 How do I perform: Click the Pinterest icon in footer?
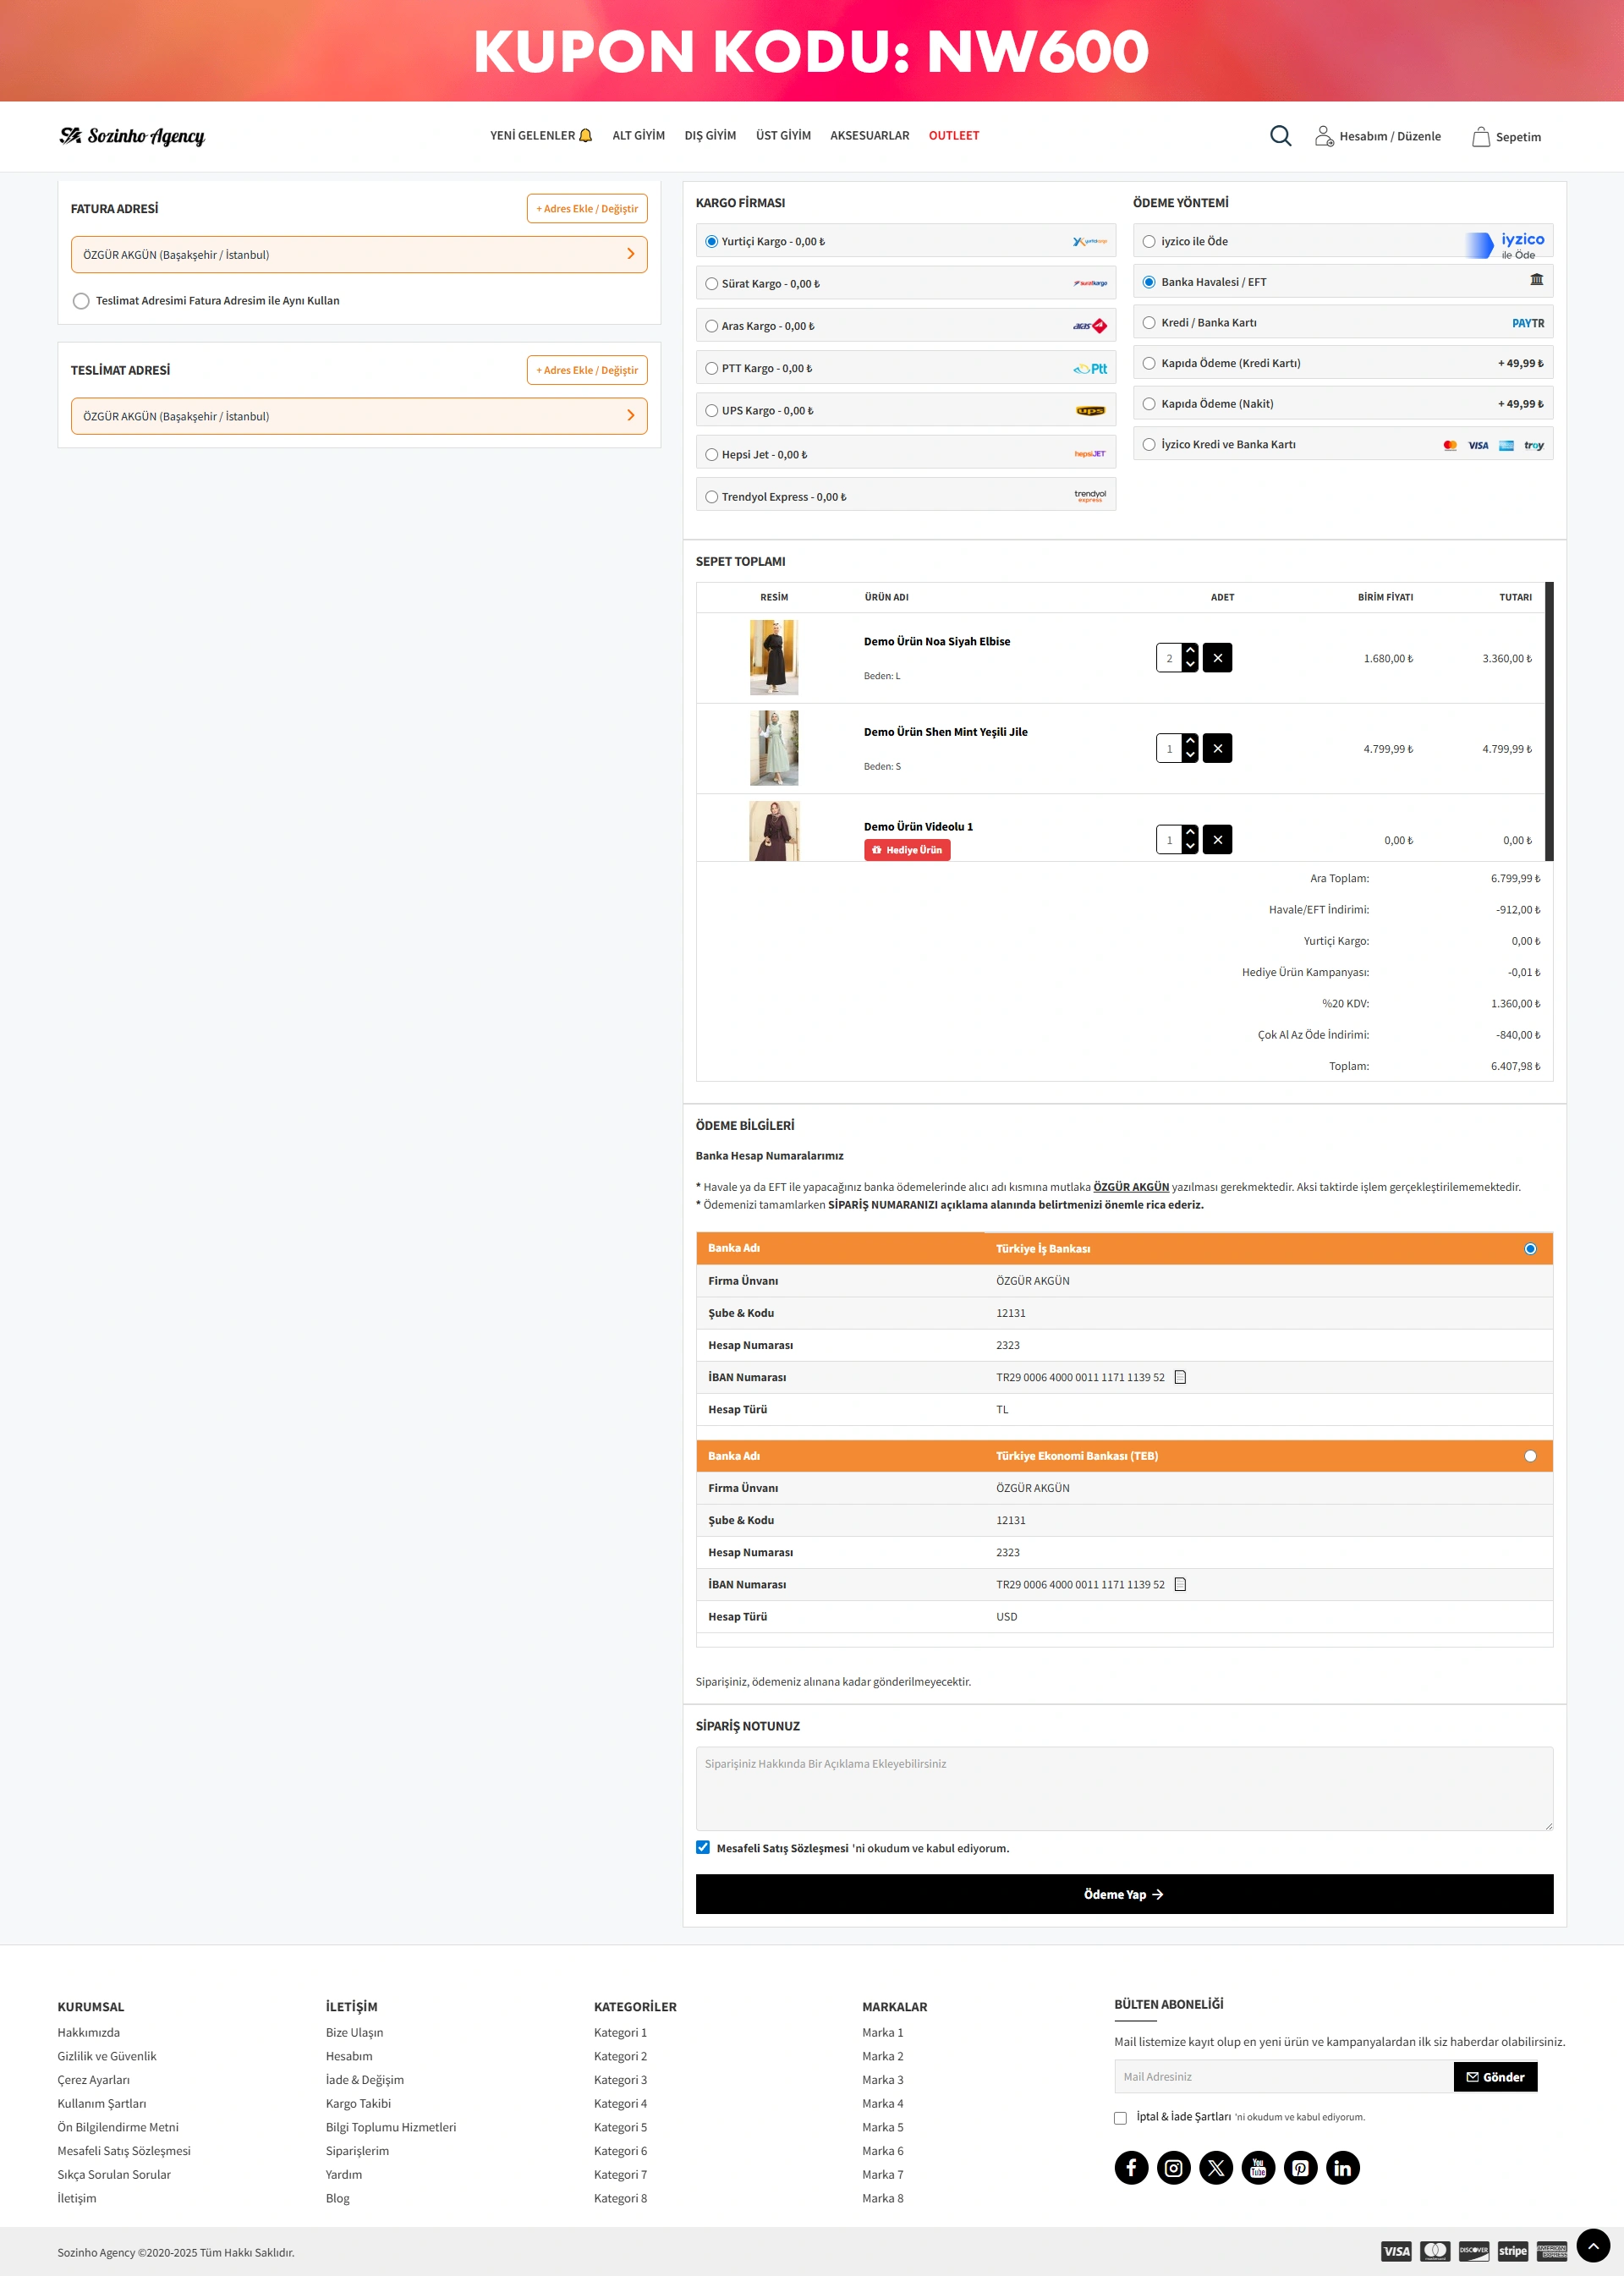[x=1300, y=2167]
